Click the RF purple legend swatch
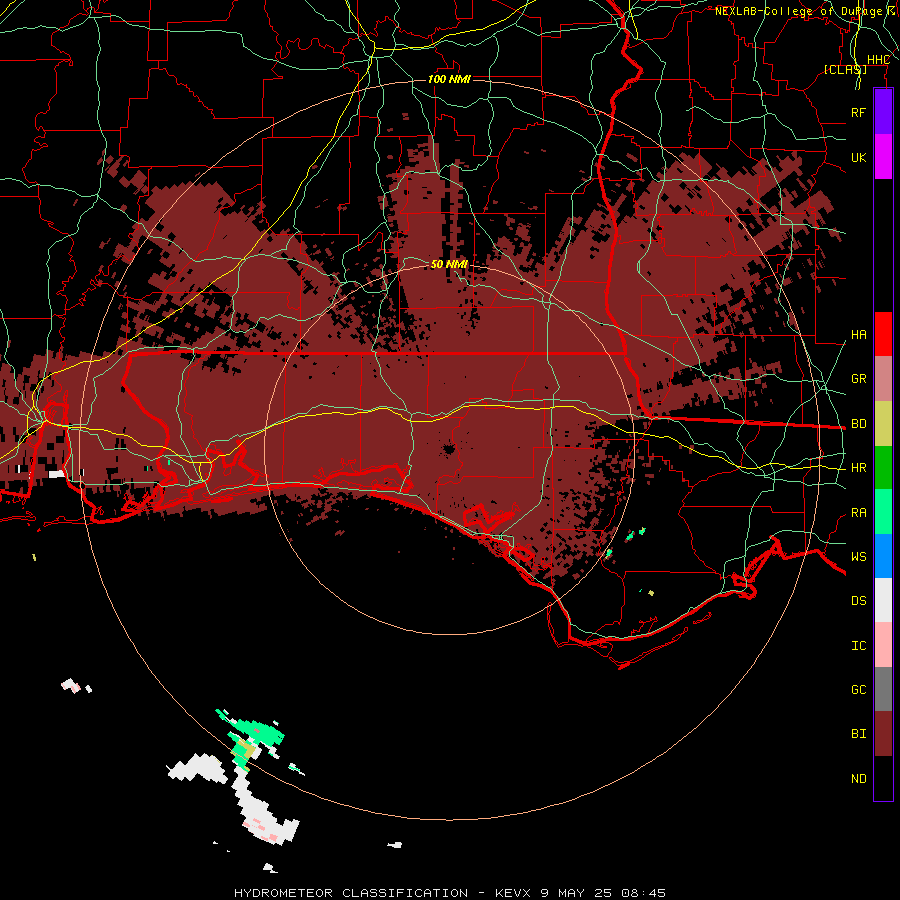Image resolution: width=900 pixels, height=900 pixels. (x=883, y=112)
